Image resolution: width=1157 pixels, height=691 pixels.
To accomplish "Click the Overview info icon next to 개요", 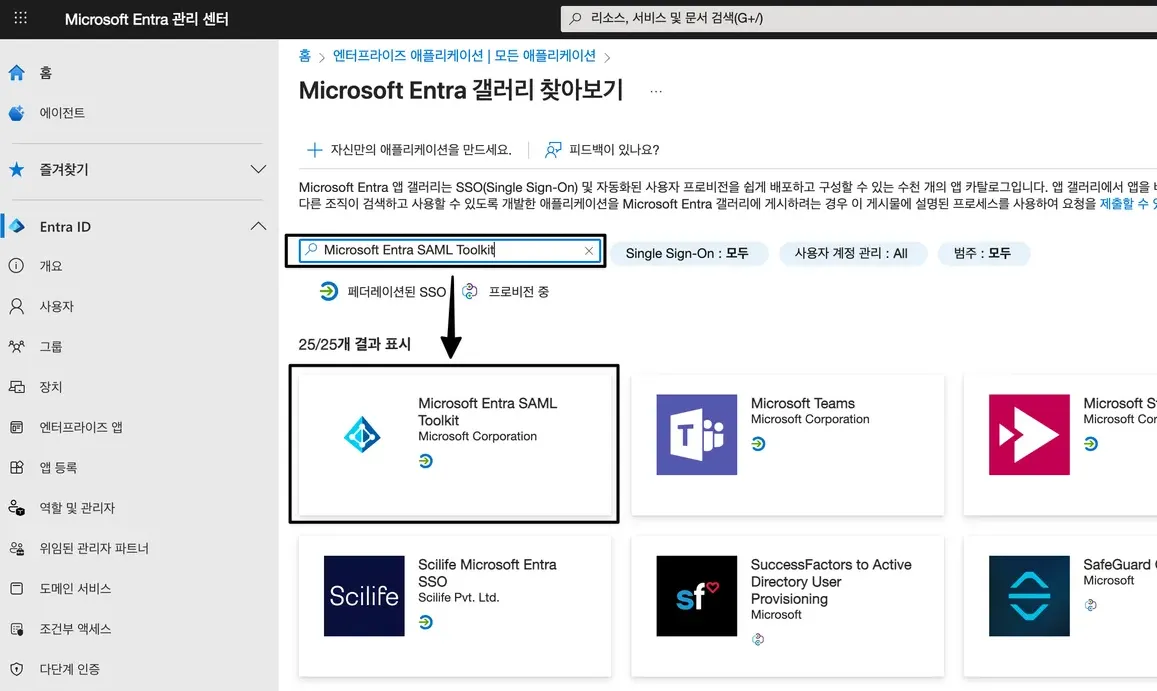I will click(16, 266).
